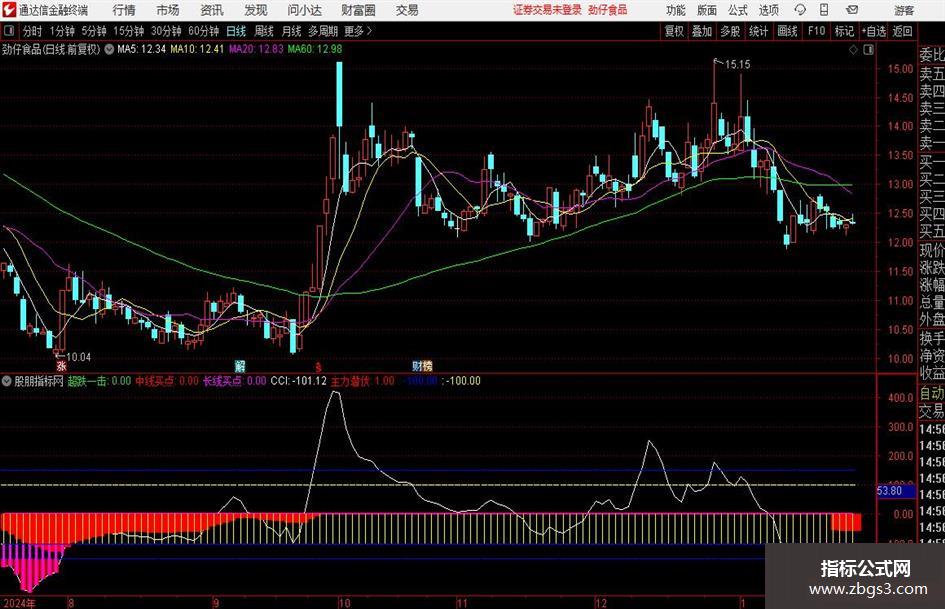The width and height of the screenshot is (945, 609).
Task: Add stock via +自选 button
Action: (874, 31)
